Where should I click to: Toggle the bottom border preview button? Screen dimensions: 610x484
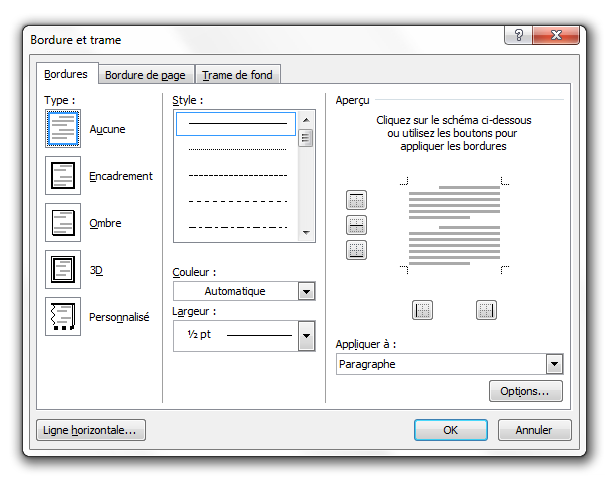357,250
